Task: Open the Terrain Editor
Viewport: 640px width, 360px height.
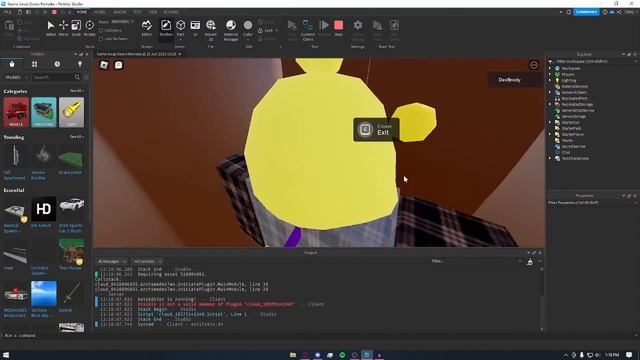Action: click(147, 28)
